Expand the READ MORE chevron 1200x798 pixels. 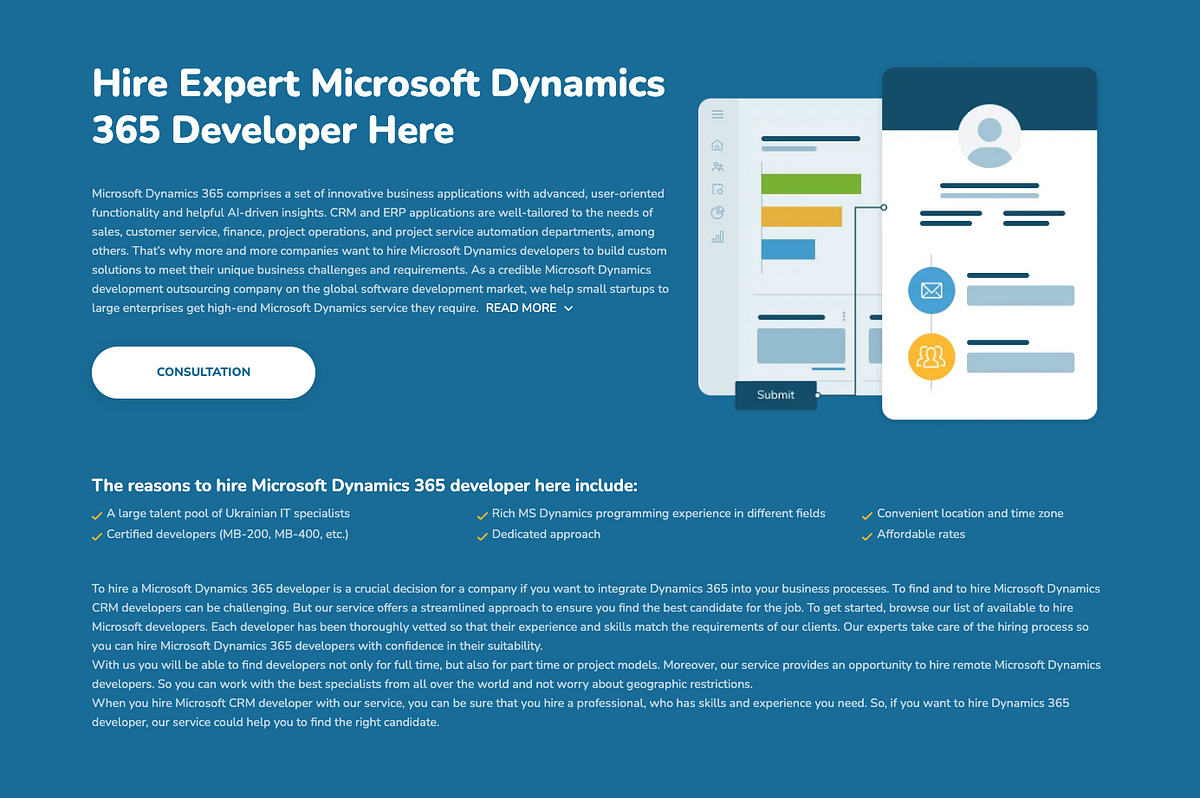[x=569, y=308]
